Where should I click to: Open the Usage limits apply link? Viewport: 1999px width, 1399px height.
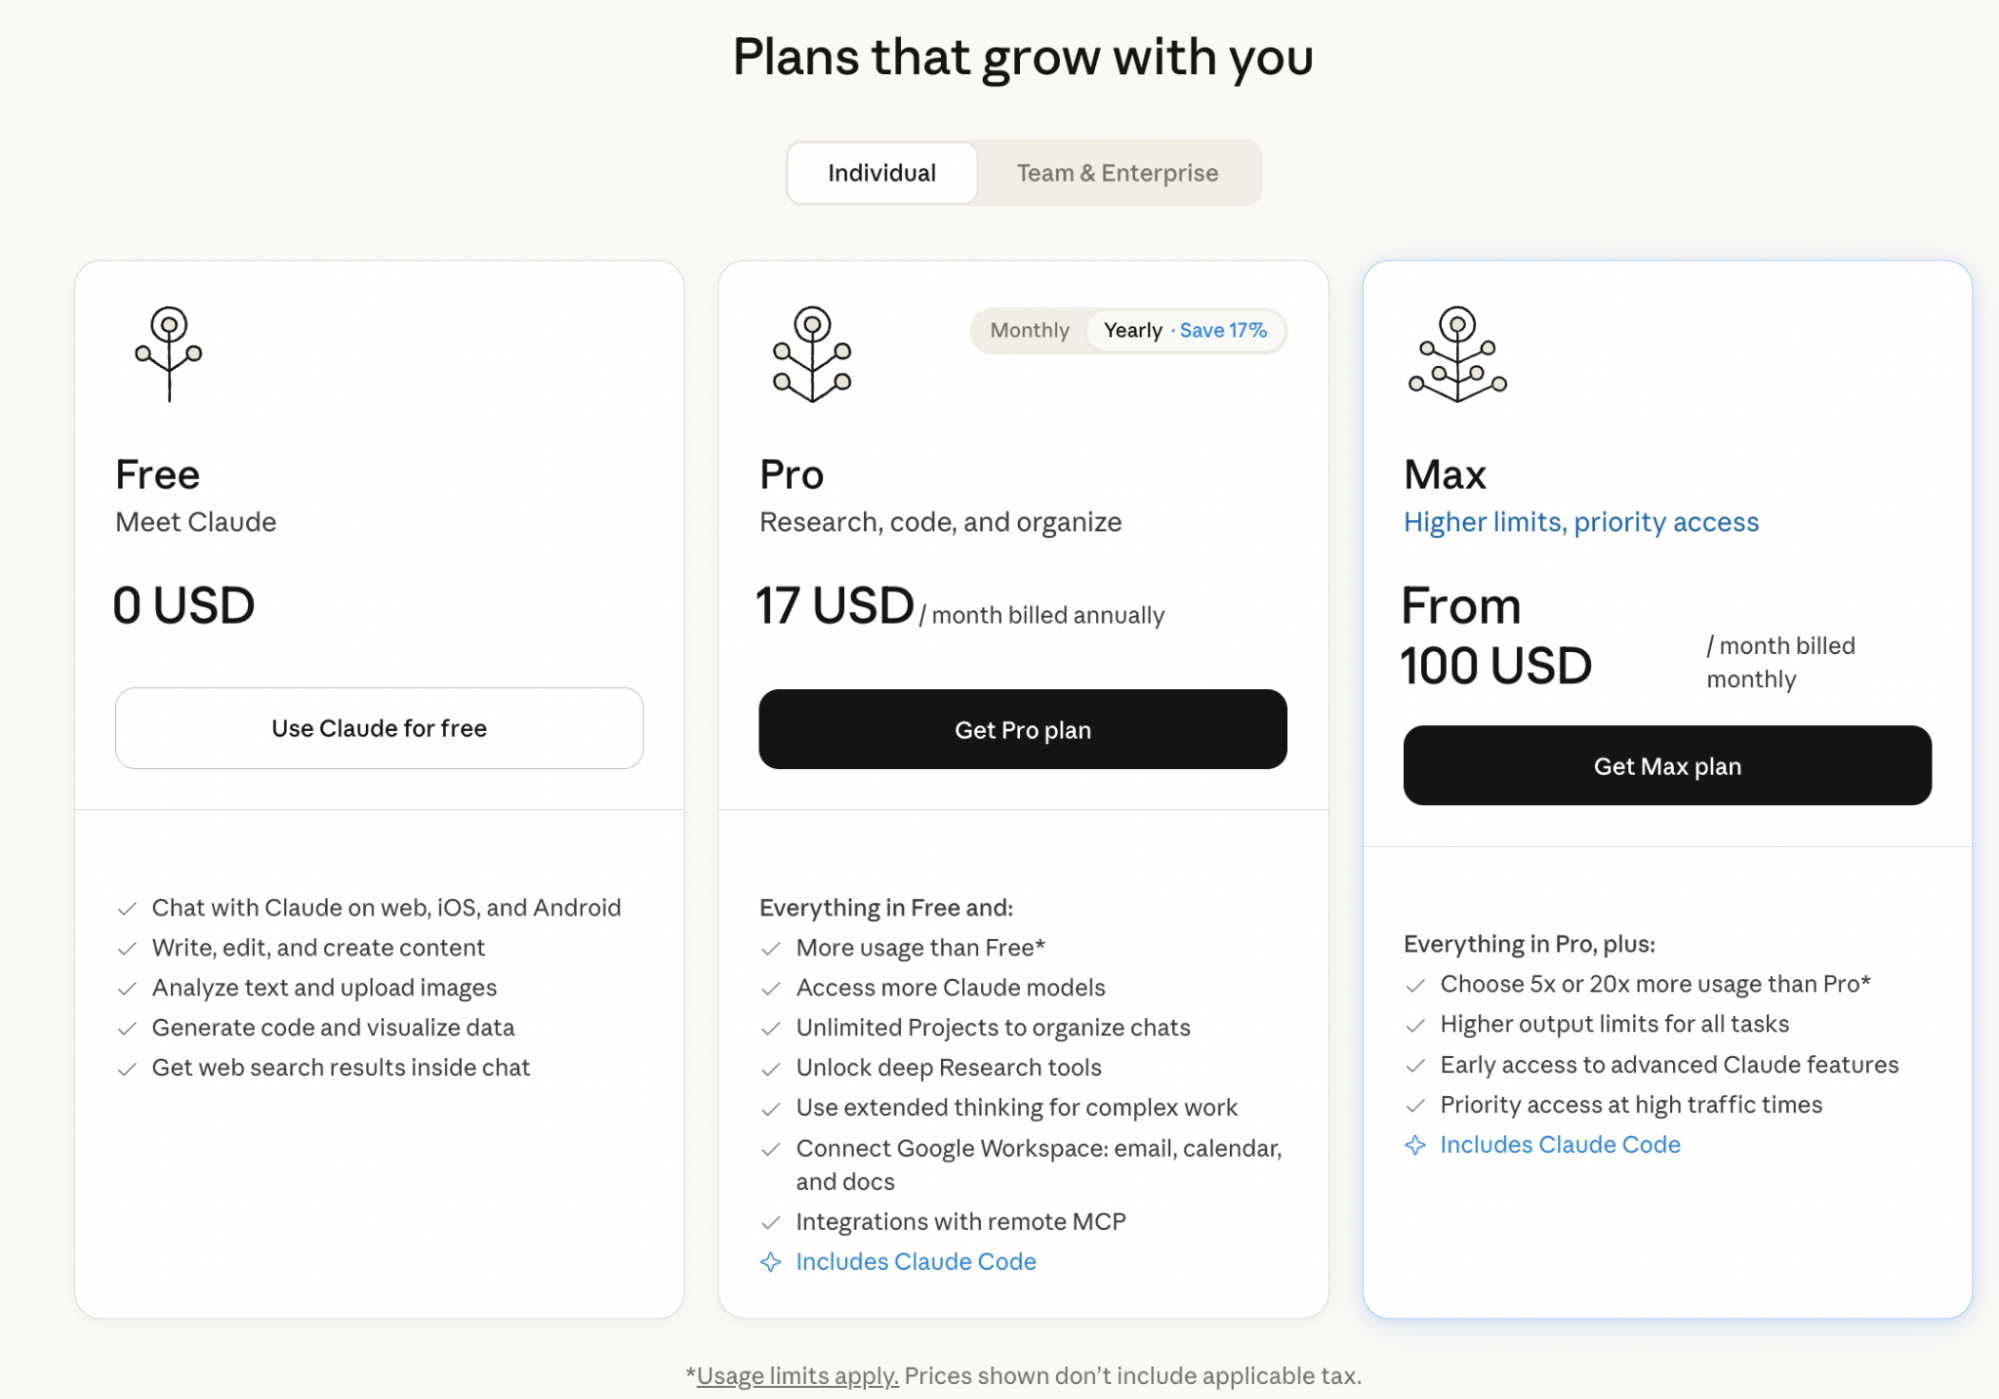click(x=797, y=1376)
